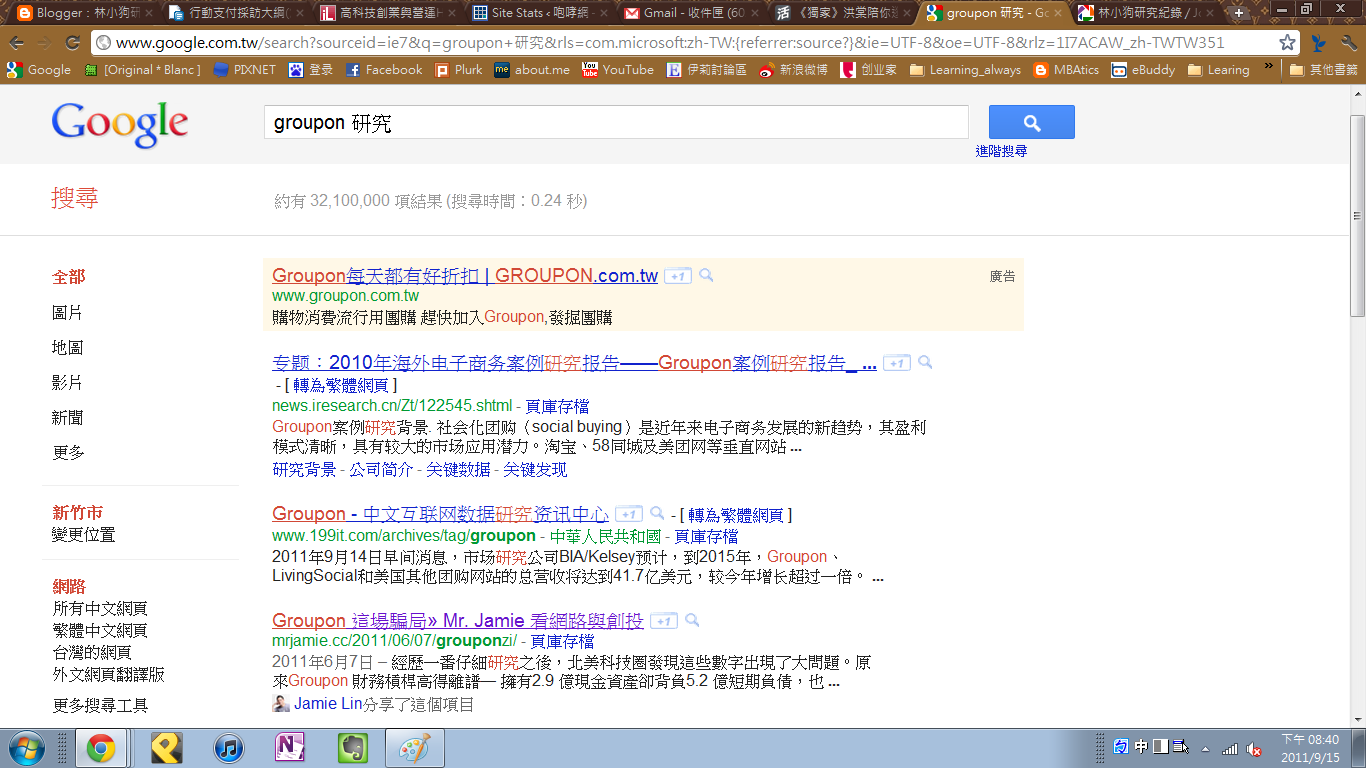The height and width of the screenshot is (768, 1366).
Task: Open the Groupon 這場騙局 Mr. Jamie result
Action: (458, 621)
